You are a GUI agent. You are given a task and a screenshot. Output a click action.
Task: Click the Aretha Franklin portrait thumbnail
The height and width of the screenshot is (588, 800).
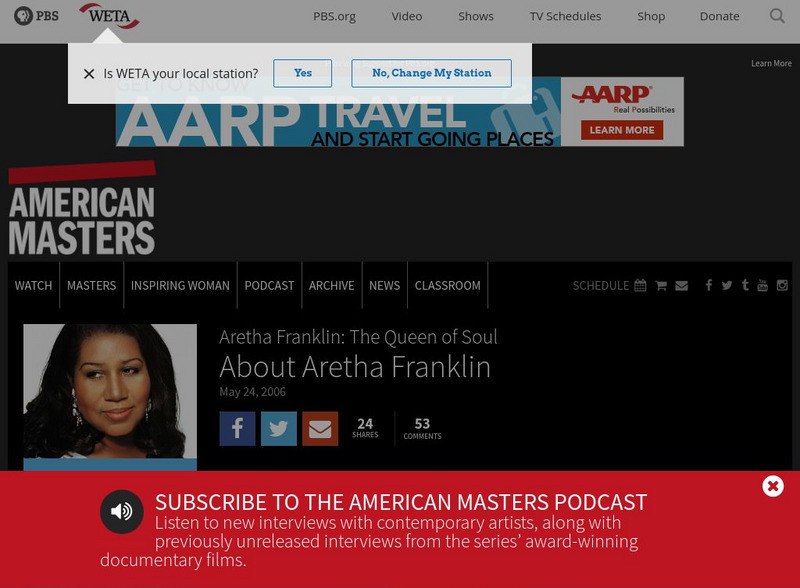tap(110, 391)
